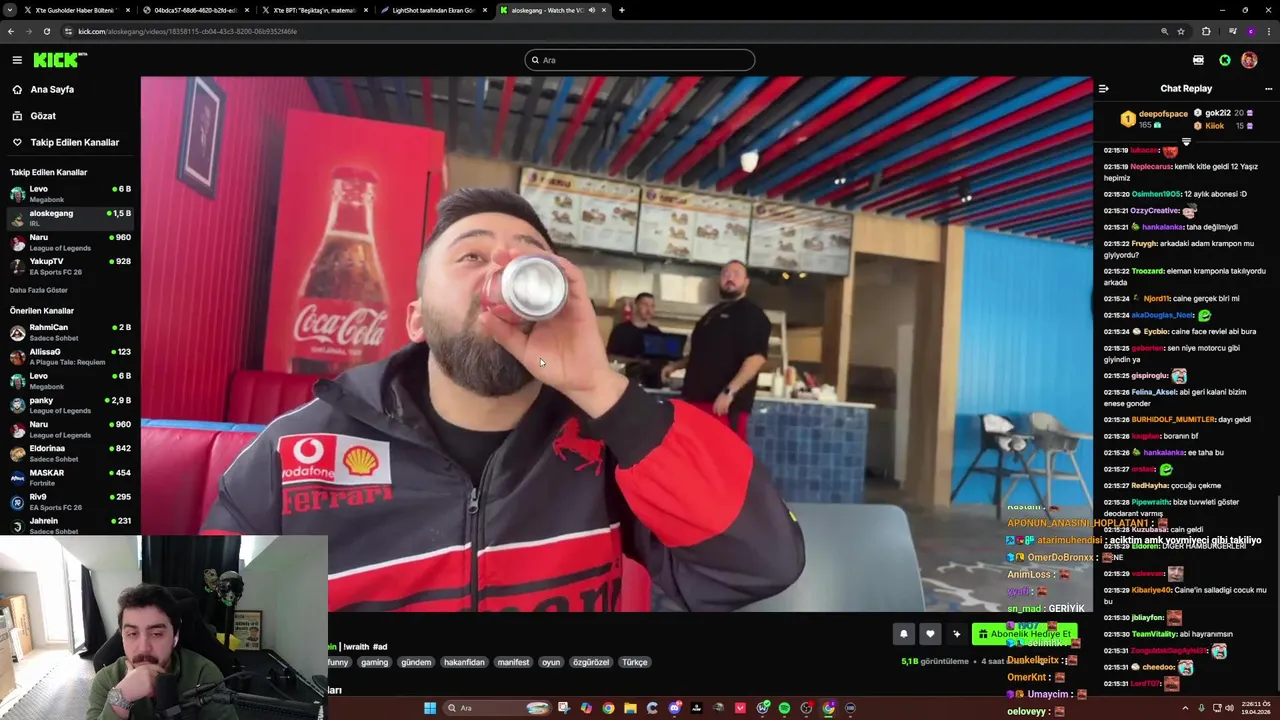Open aloskegang channel in sidebar
1280x720 pixels.
point(70,217)
